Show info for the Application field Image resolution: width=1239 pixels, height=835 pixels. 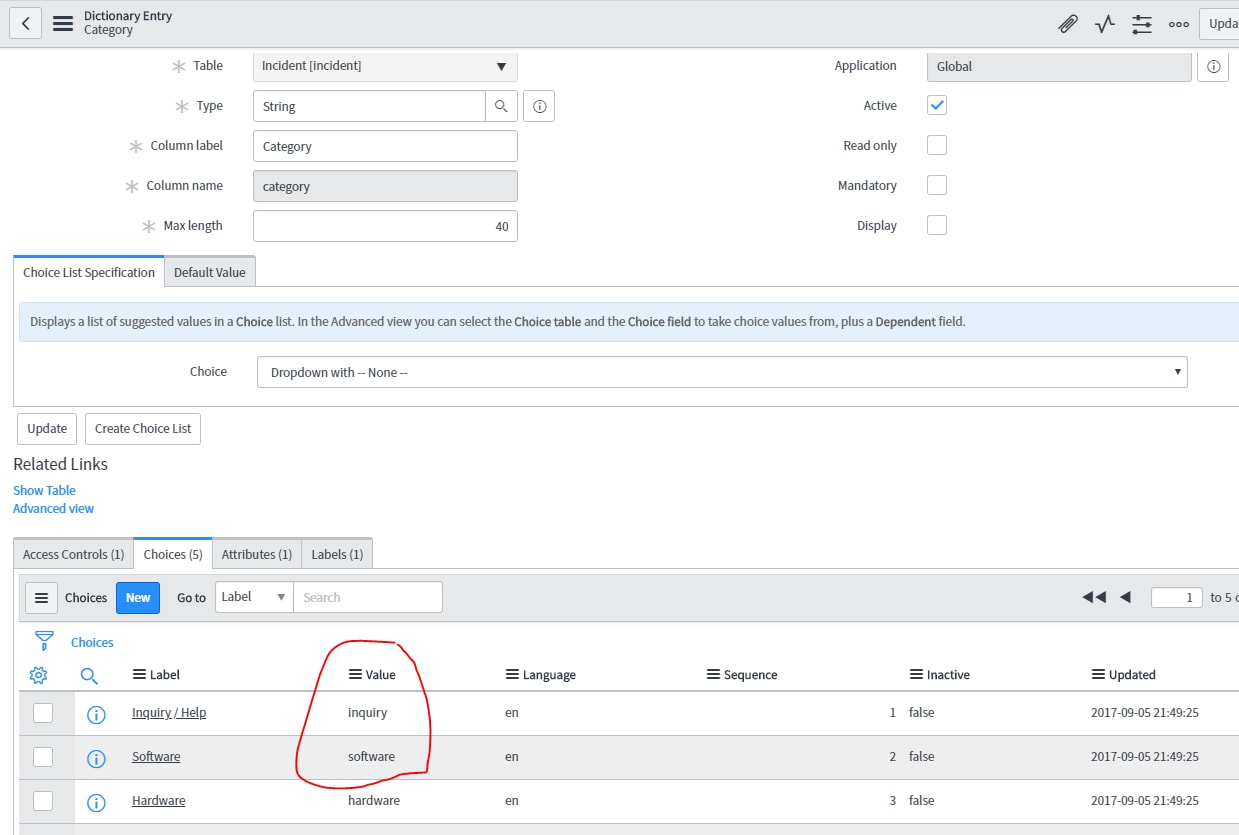1213,66
